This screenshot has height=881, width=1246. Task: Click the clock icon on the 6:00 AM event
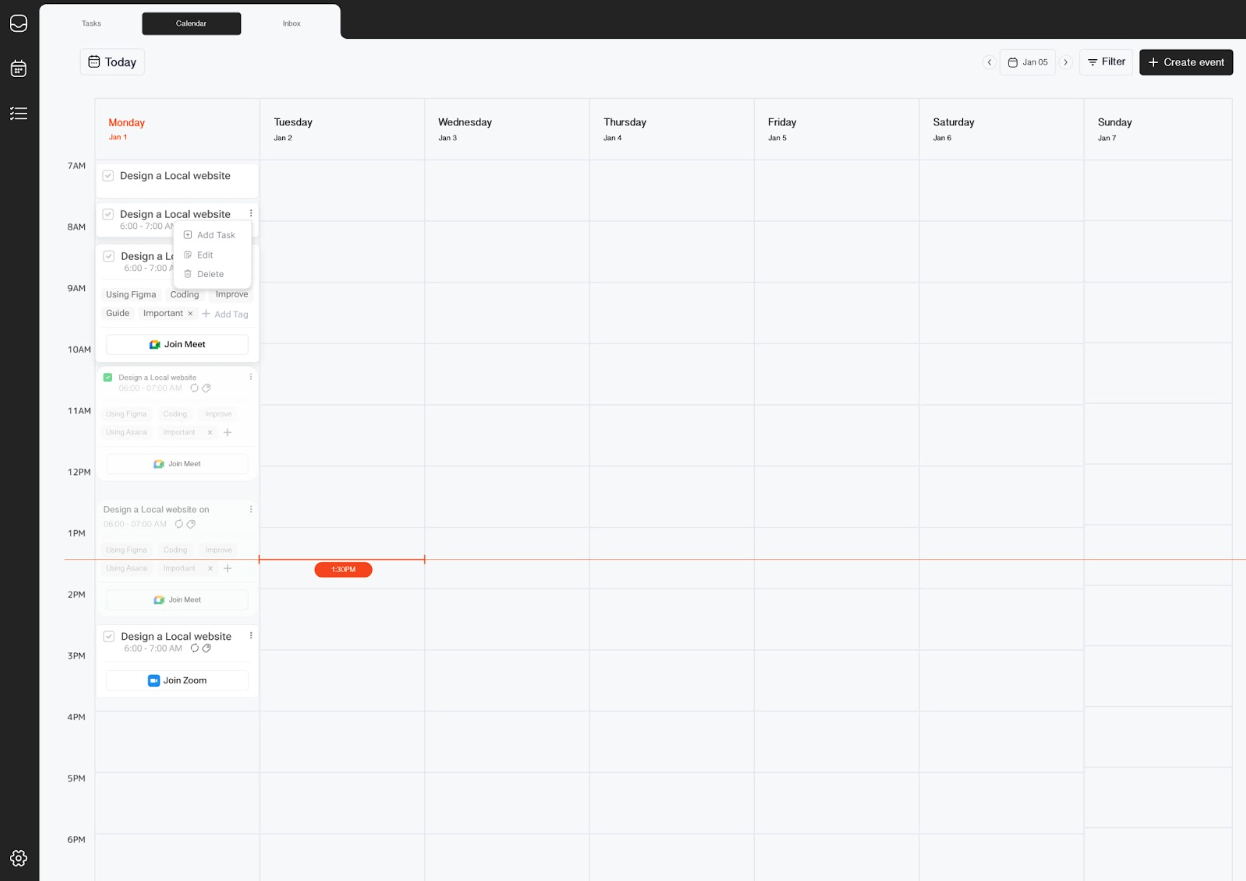click(x=194, y=648)
